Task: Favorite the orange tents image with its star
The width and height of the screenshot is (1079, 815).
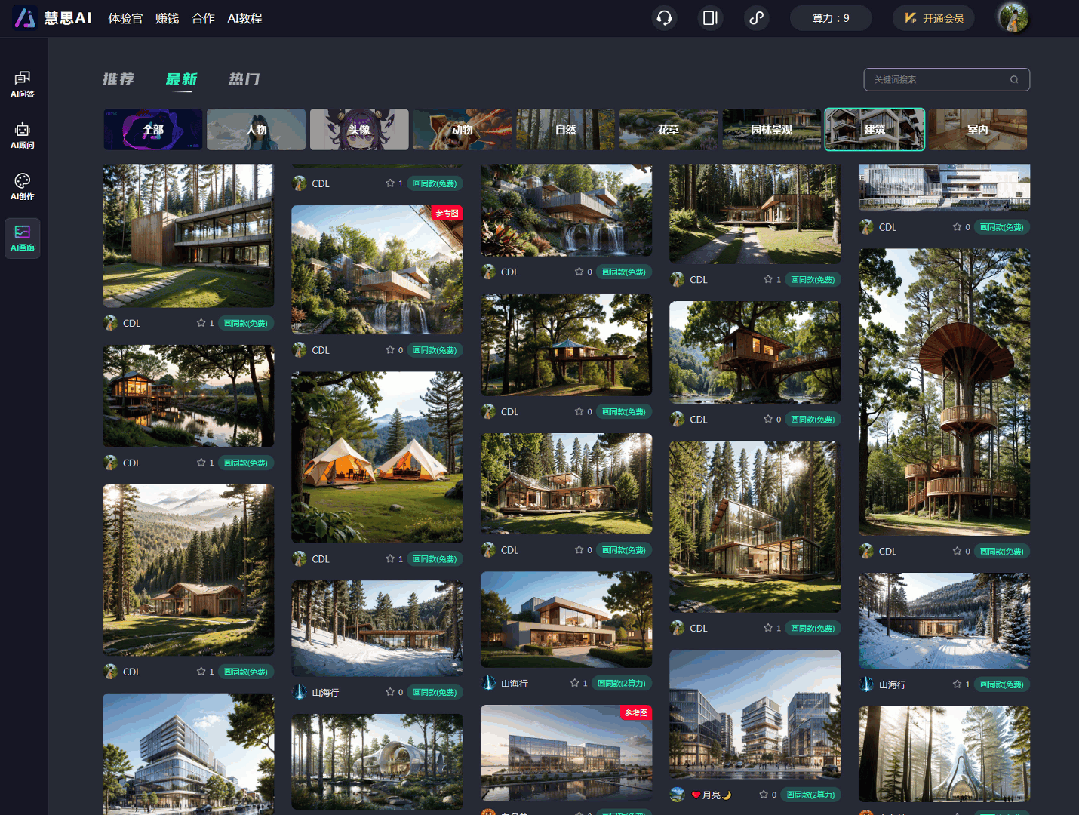Action: point(389,559)
